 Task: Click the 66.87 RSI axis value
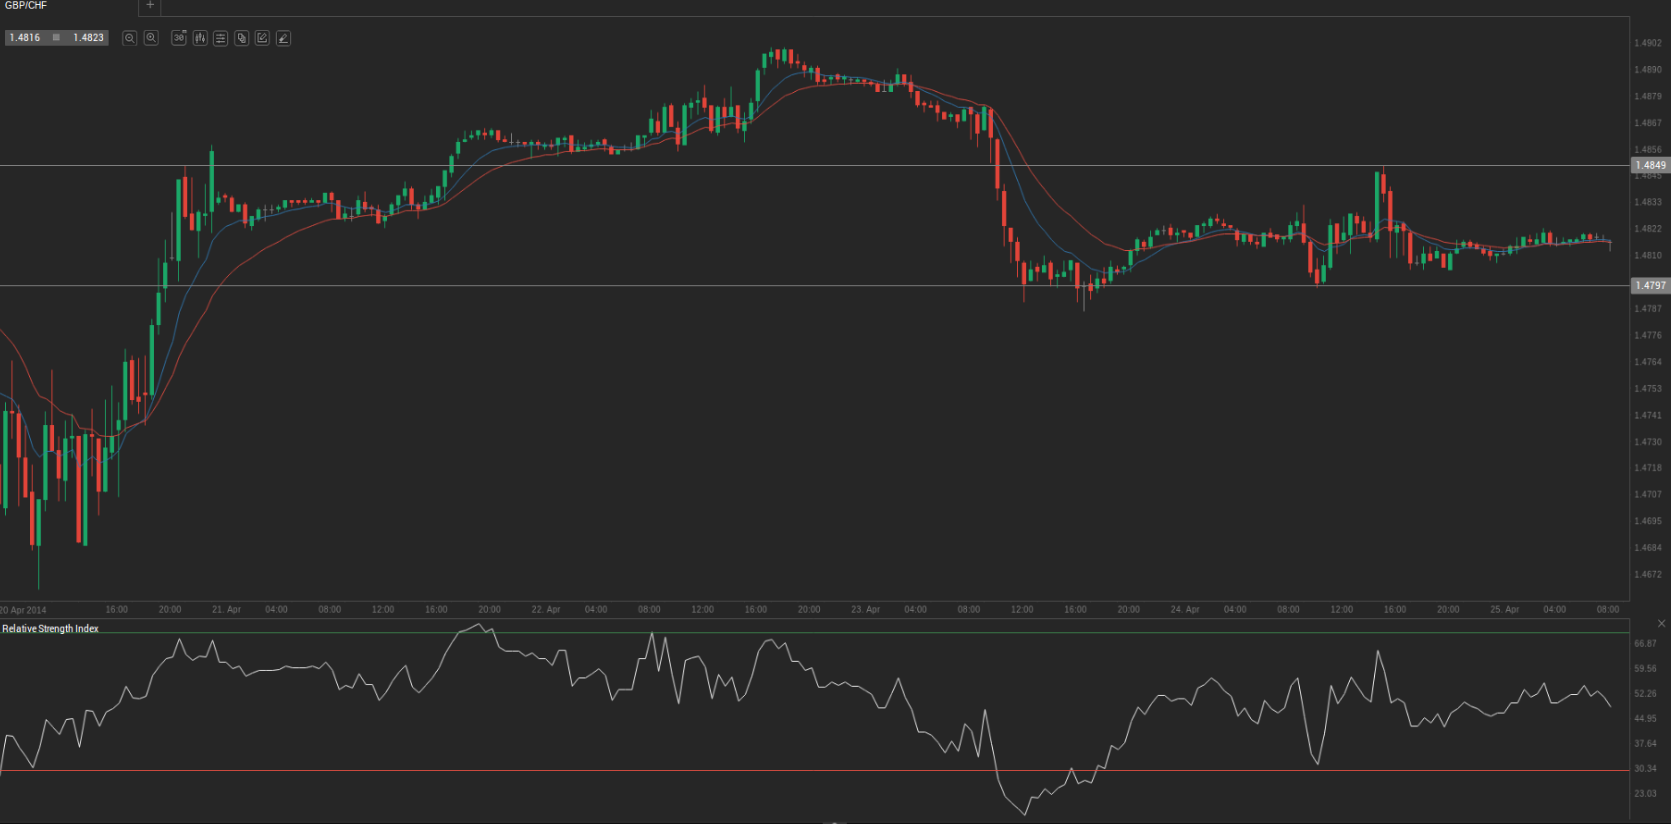(1645, 644)
